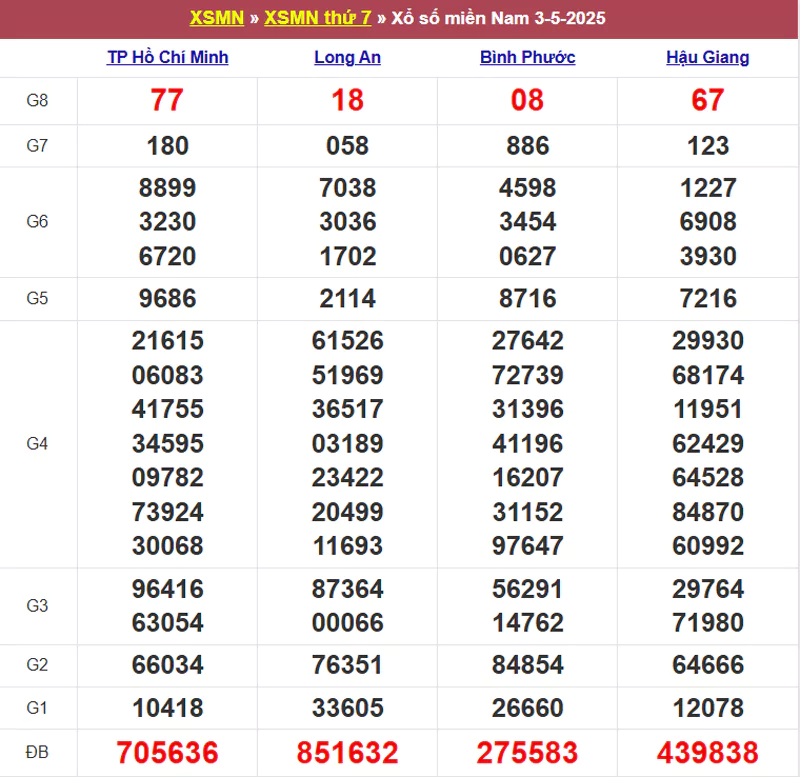Viewport: 800px width, 777px height.
Task: Click G6 number 6908
Action: pos(708,222)
